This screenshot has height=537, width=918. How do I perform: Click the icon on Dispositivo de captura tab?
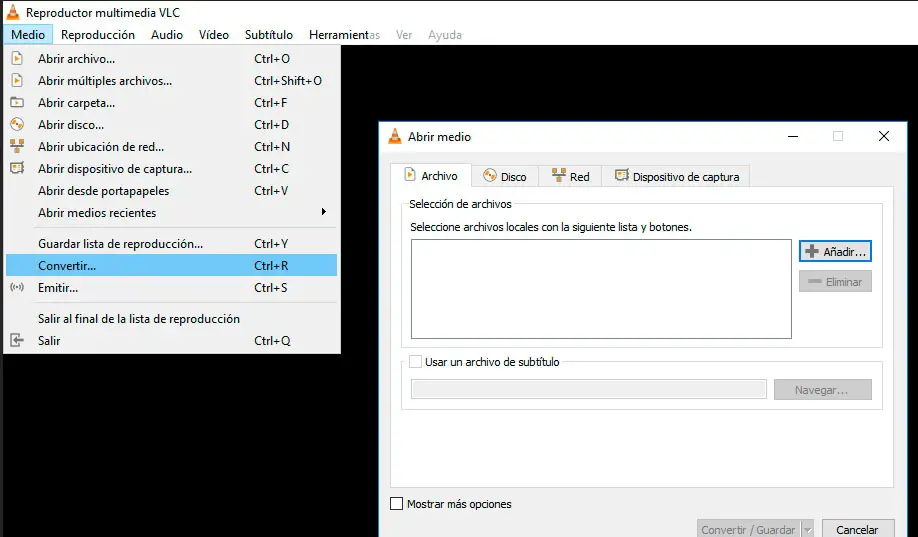[622, 175]
